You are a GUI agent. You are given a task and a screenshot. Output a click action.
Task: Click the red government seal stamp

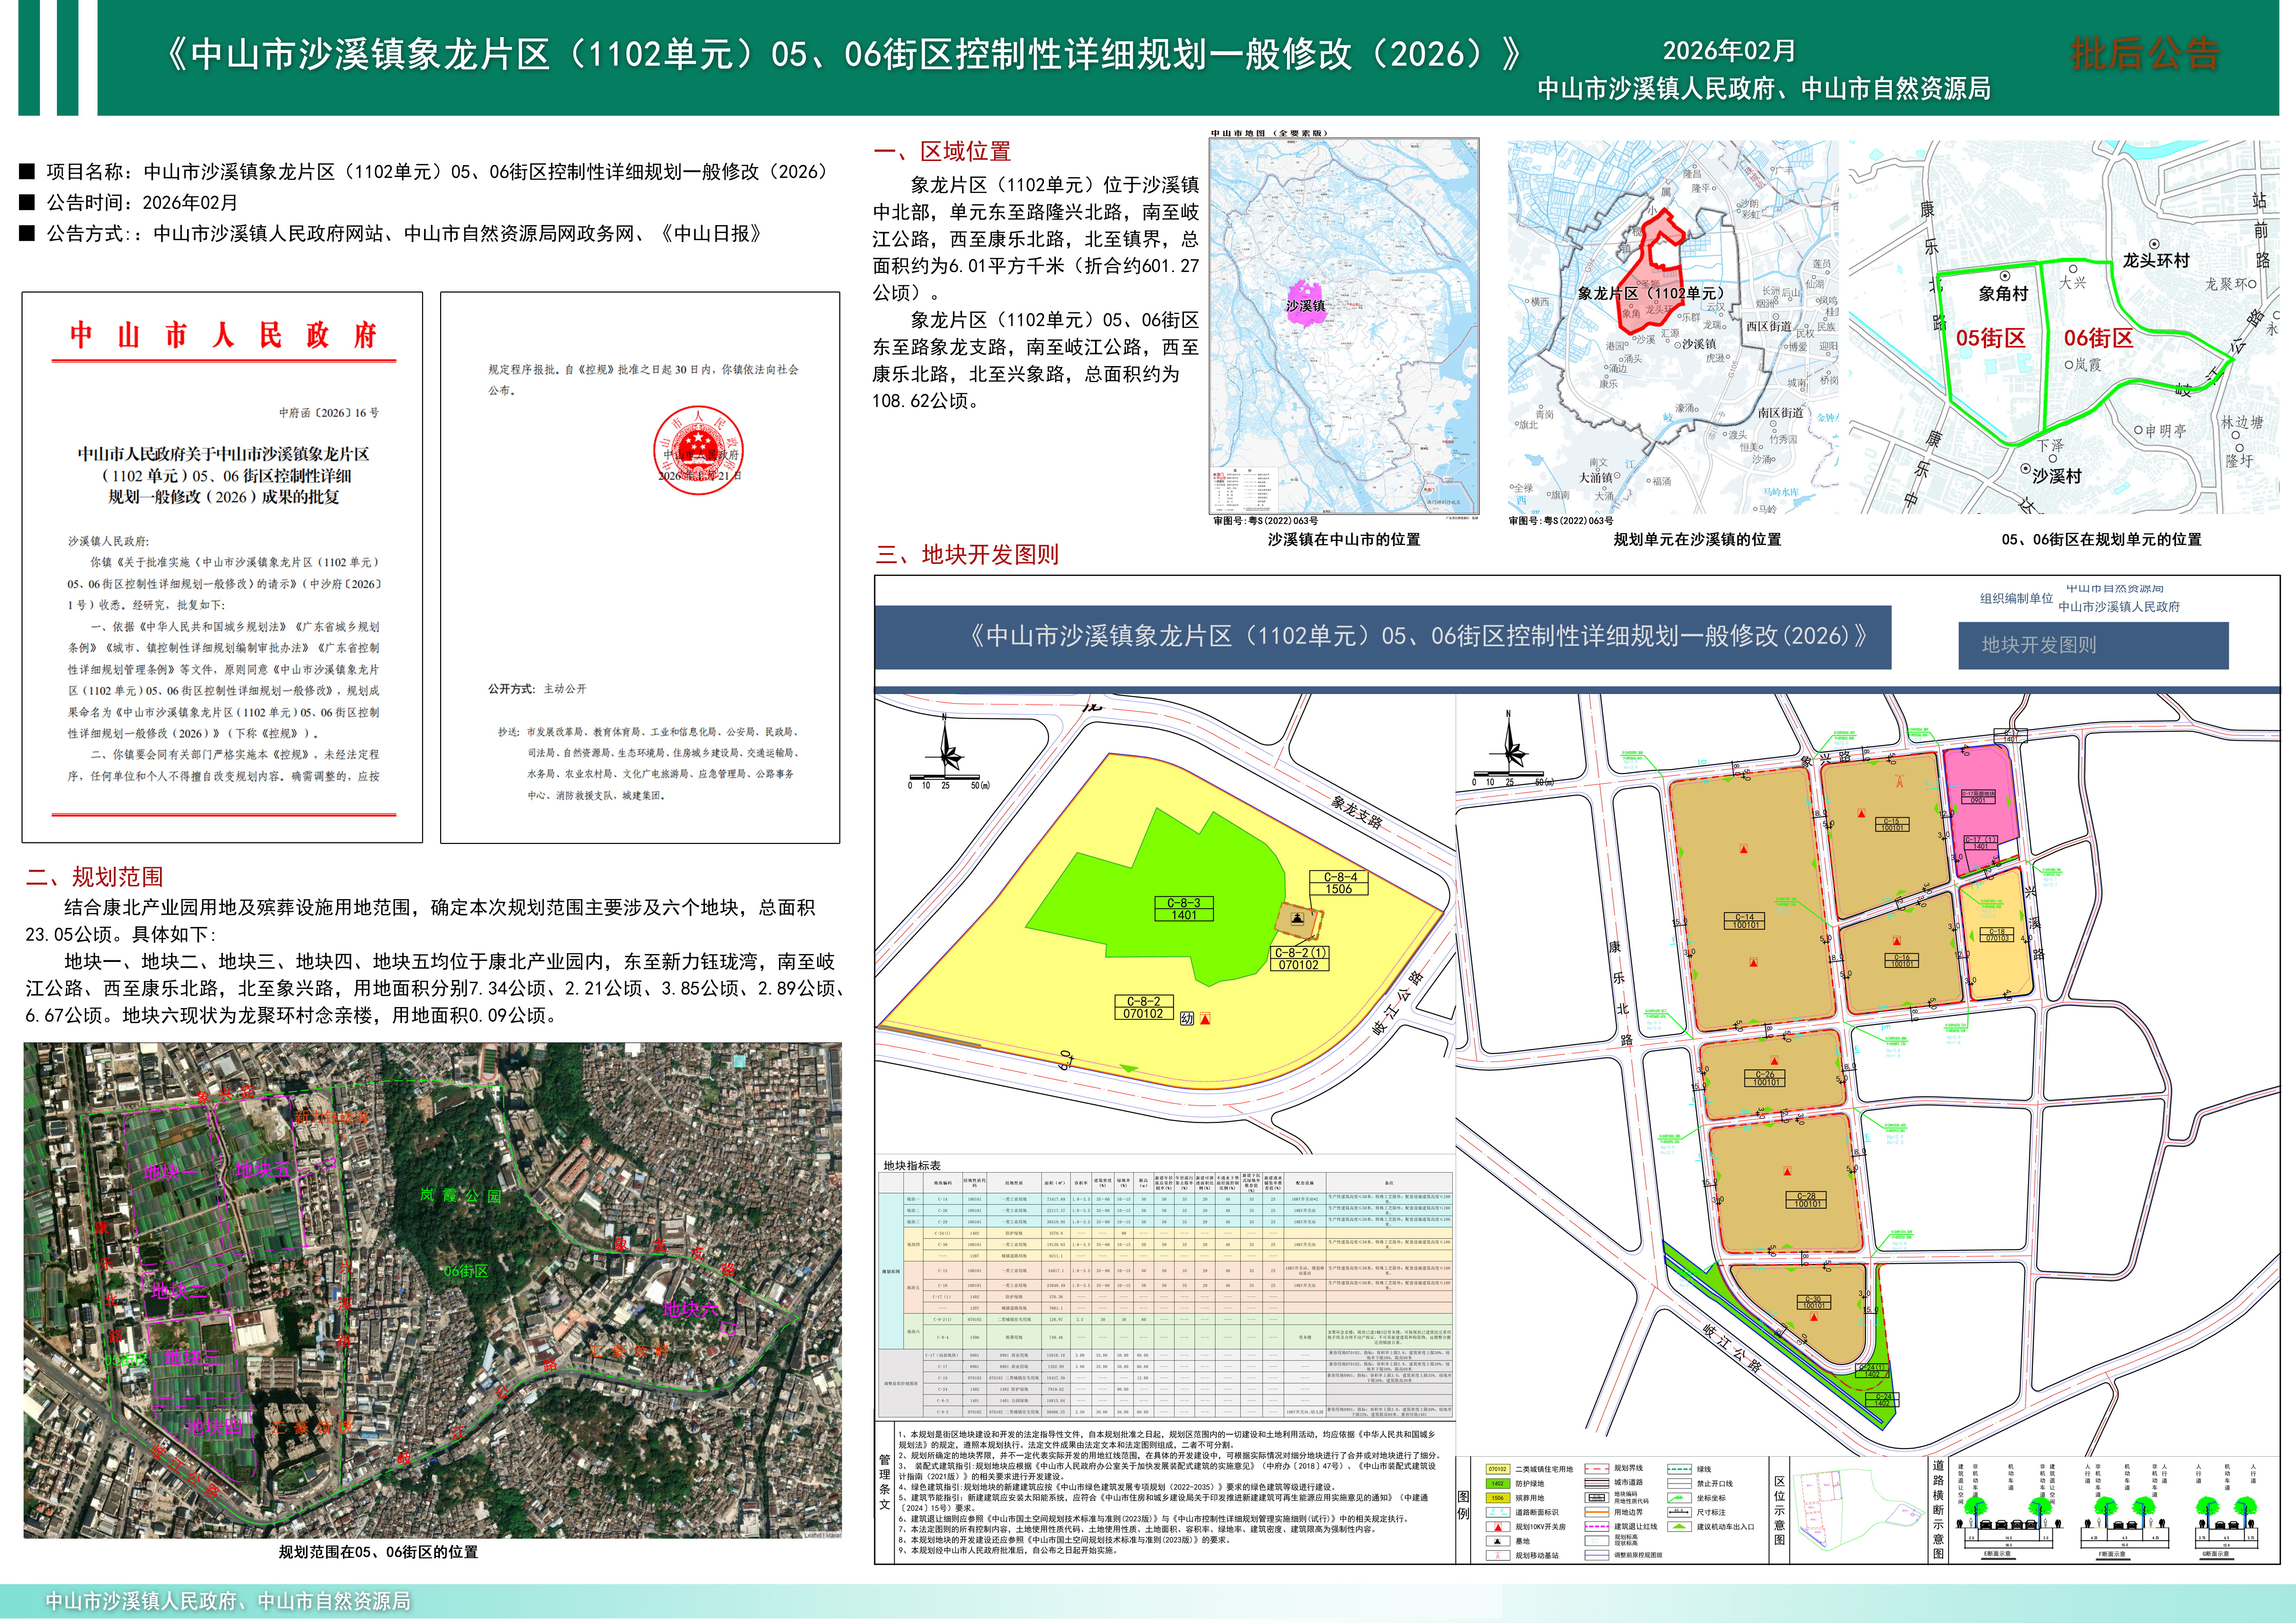pyautogui.click(x=698, y=450)
